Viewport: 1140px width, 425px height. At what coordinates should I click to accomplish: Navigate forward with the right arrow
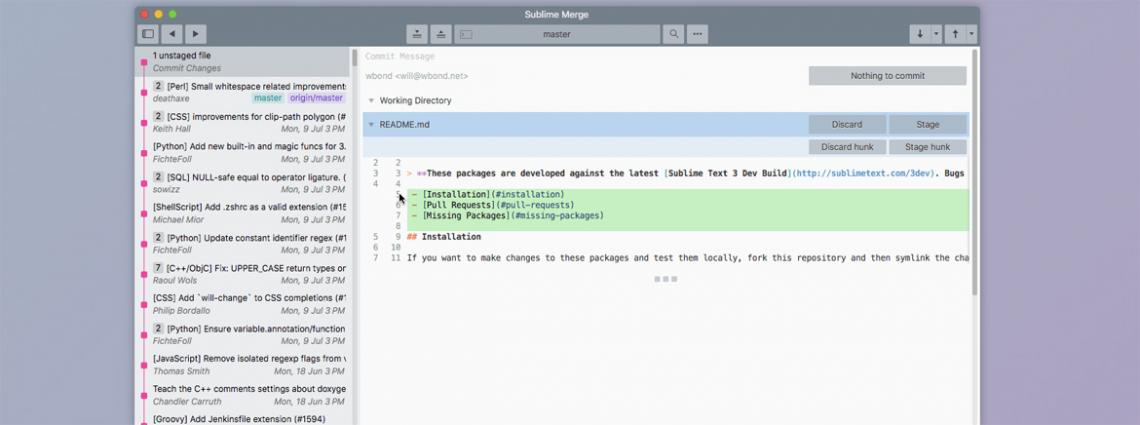click(x=196, y=34)
